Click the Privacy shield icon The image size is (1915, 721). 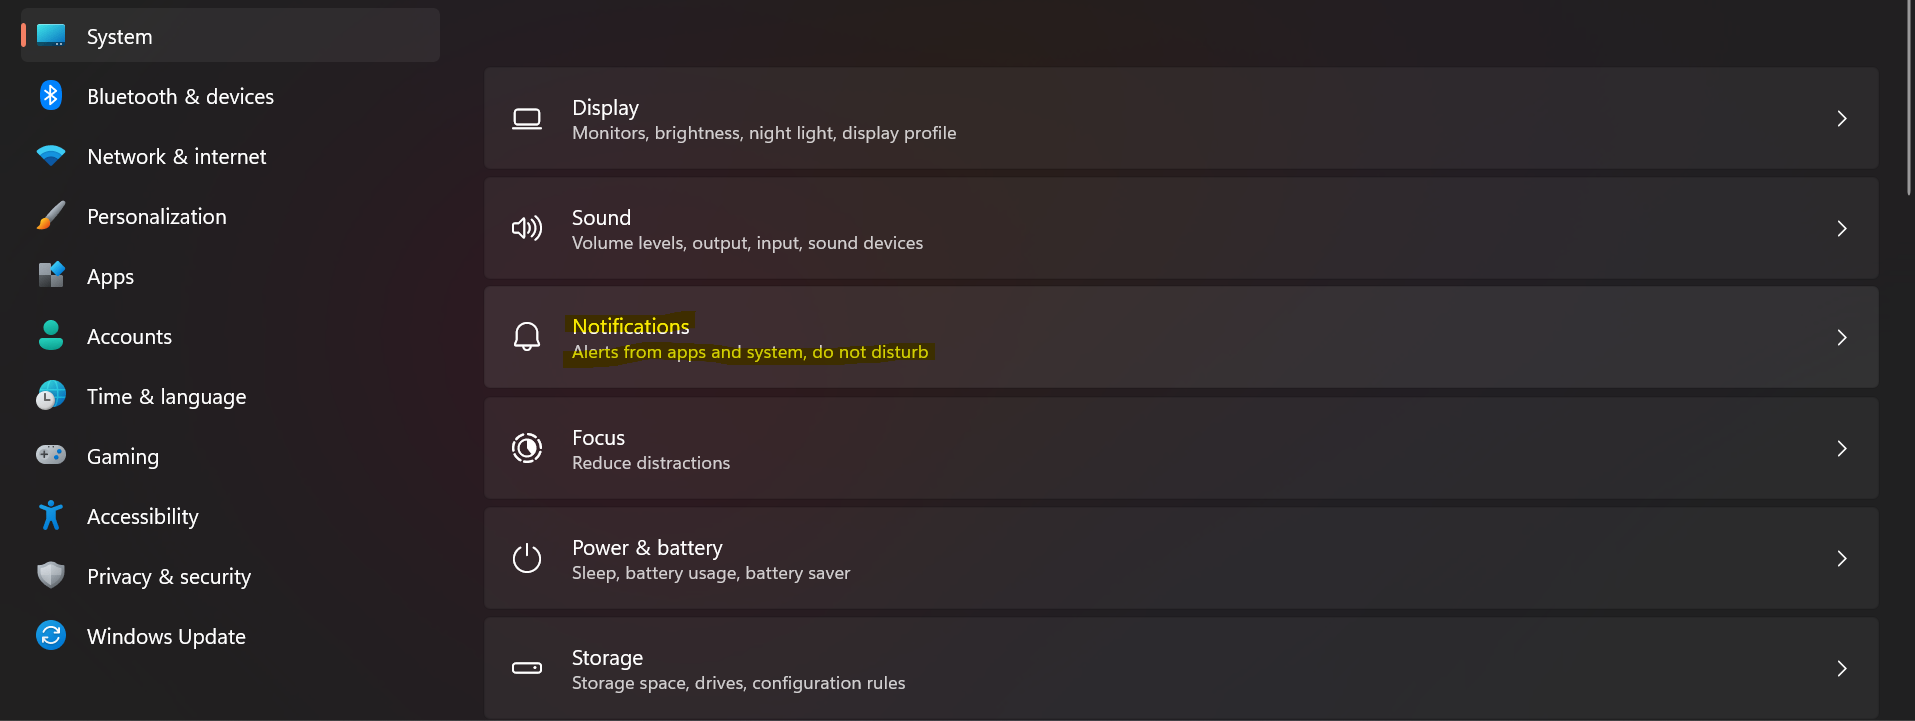(x=51, y=576)
